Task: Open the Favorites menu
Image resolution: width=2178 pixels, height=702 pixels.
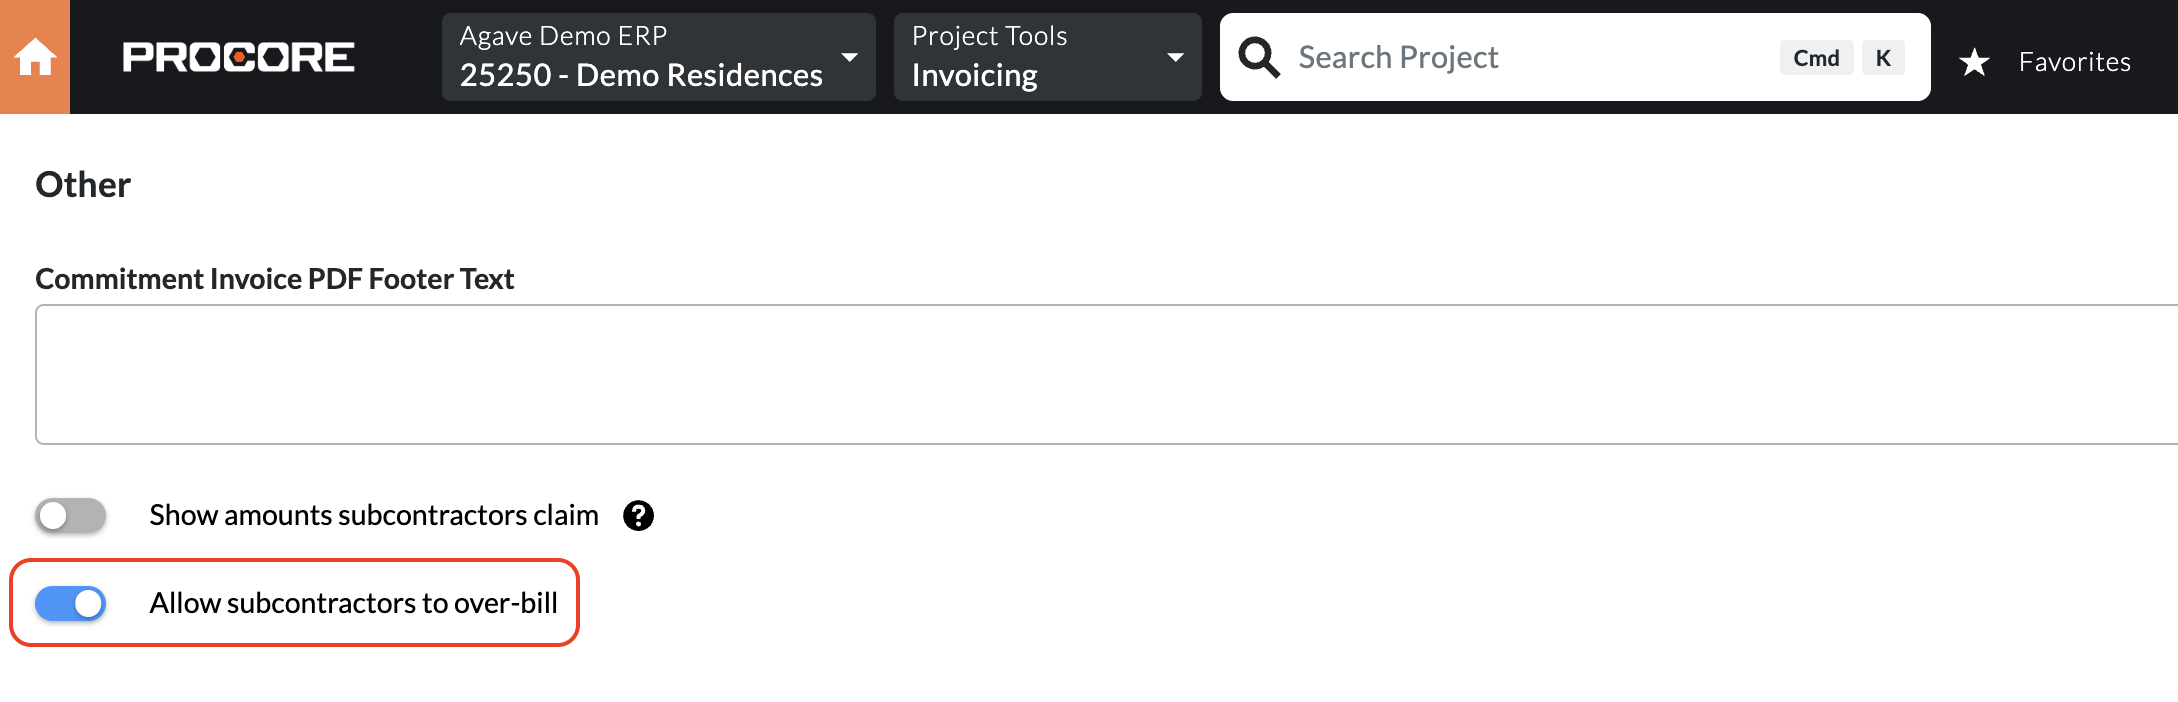Action: pos(2074,62)
